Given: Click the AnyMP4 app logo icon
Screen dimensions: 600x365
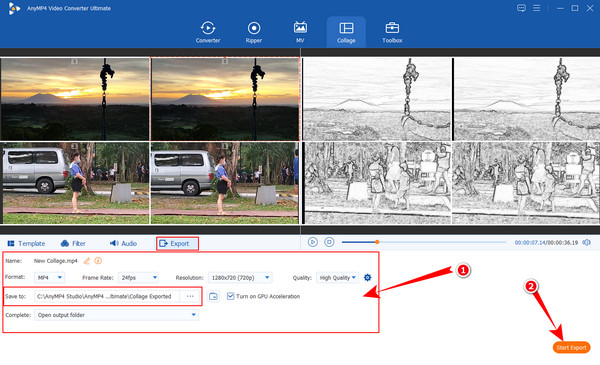Looking at the screenshot, I should click(14, 8).
